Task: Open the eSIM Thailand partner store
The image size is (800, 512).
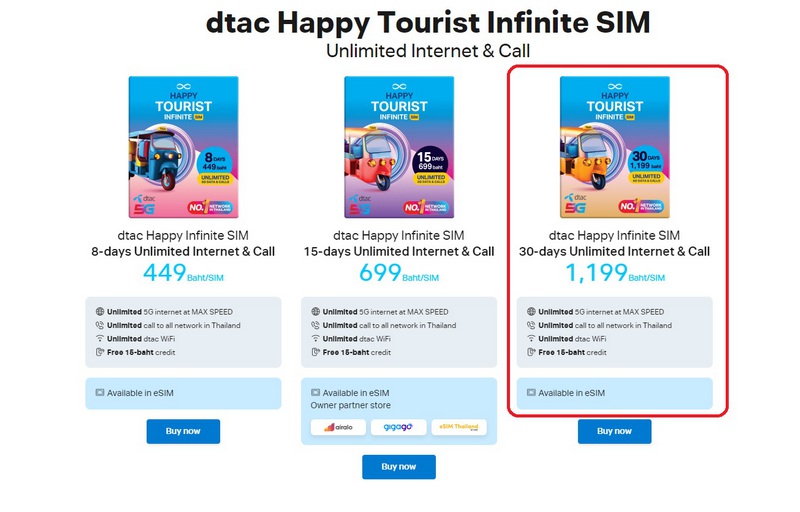Action: click(x=459, y=427)
